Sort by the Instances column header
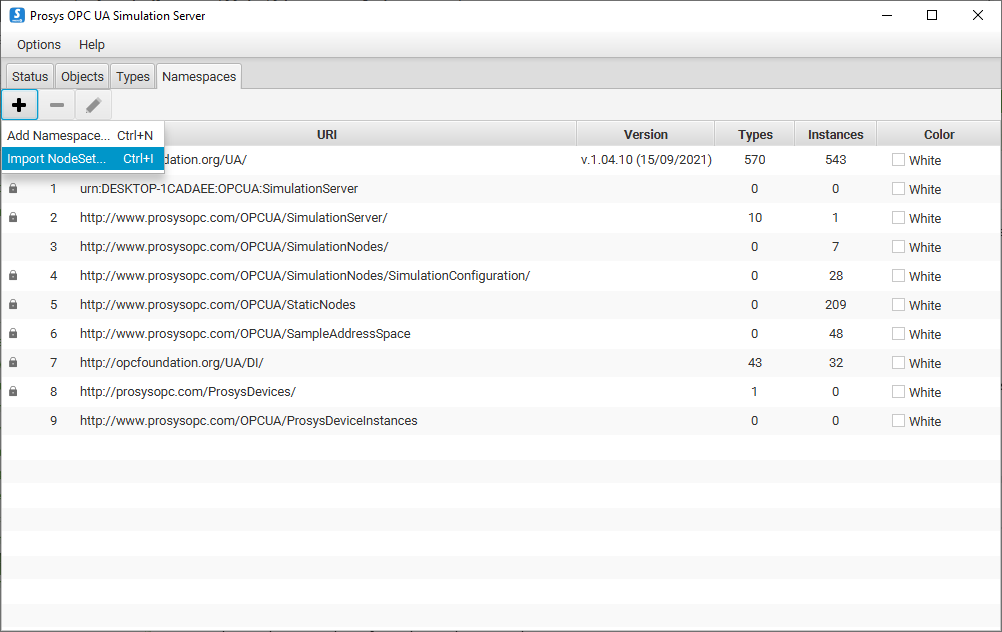Viewport: 1002px width, 632px height. pos(835,134)
